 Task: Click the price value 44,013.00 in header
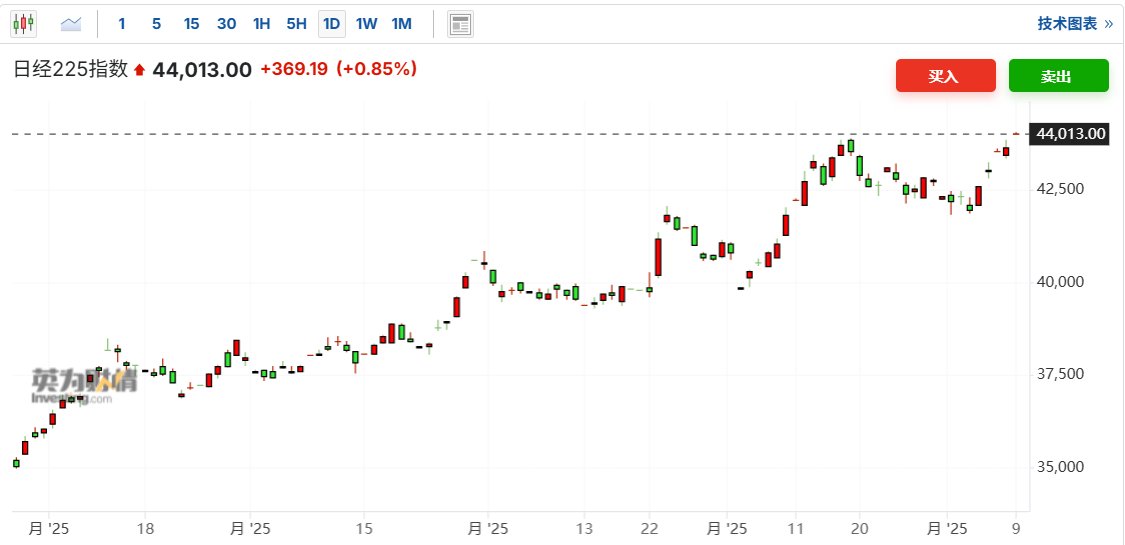pos(202,70)
